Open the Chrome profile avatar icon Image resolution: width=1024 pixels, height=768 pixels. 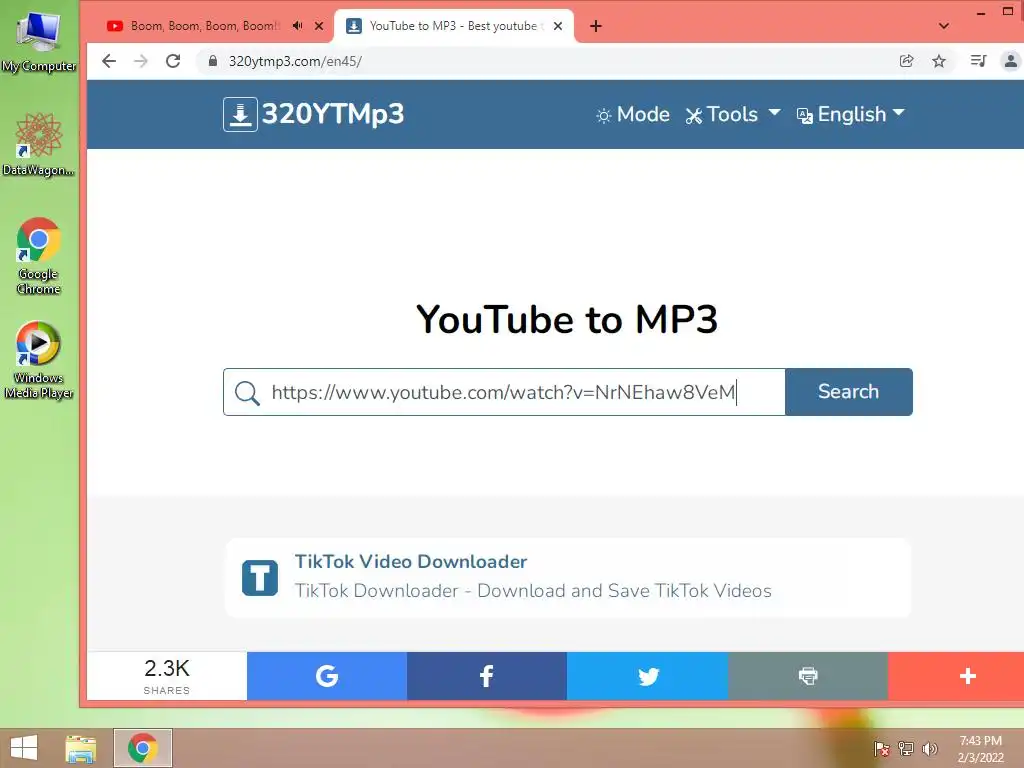tap(1011, 61)
